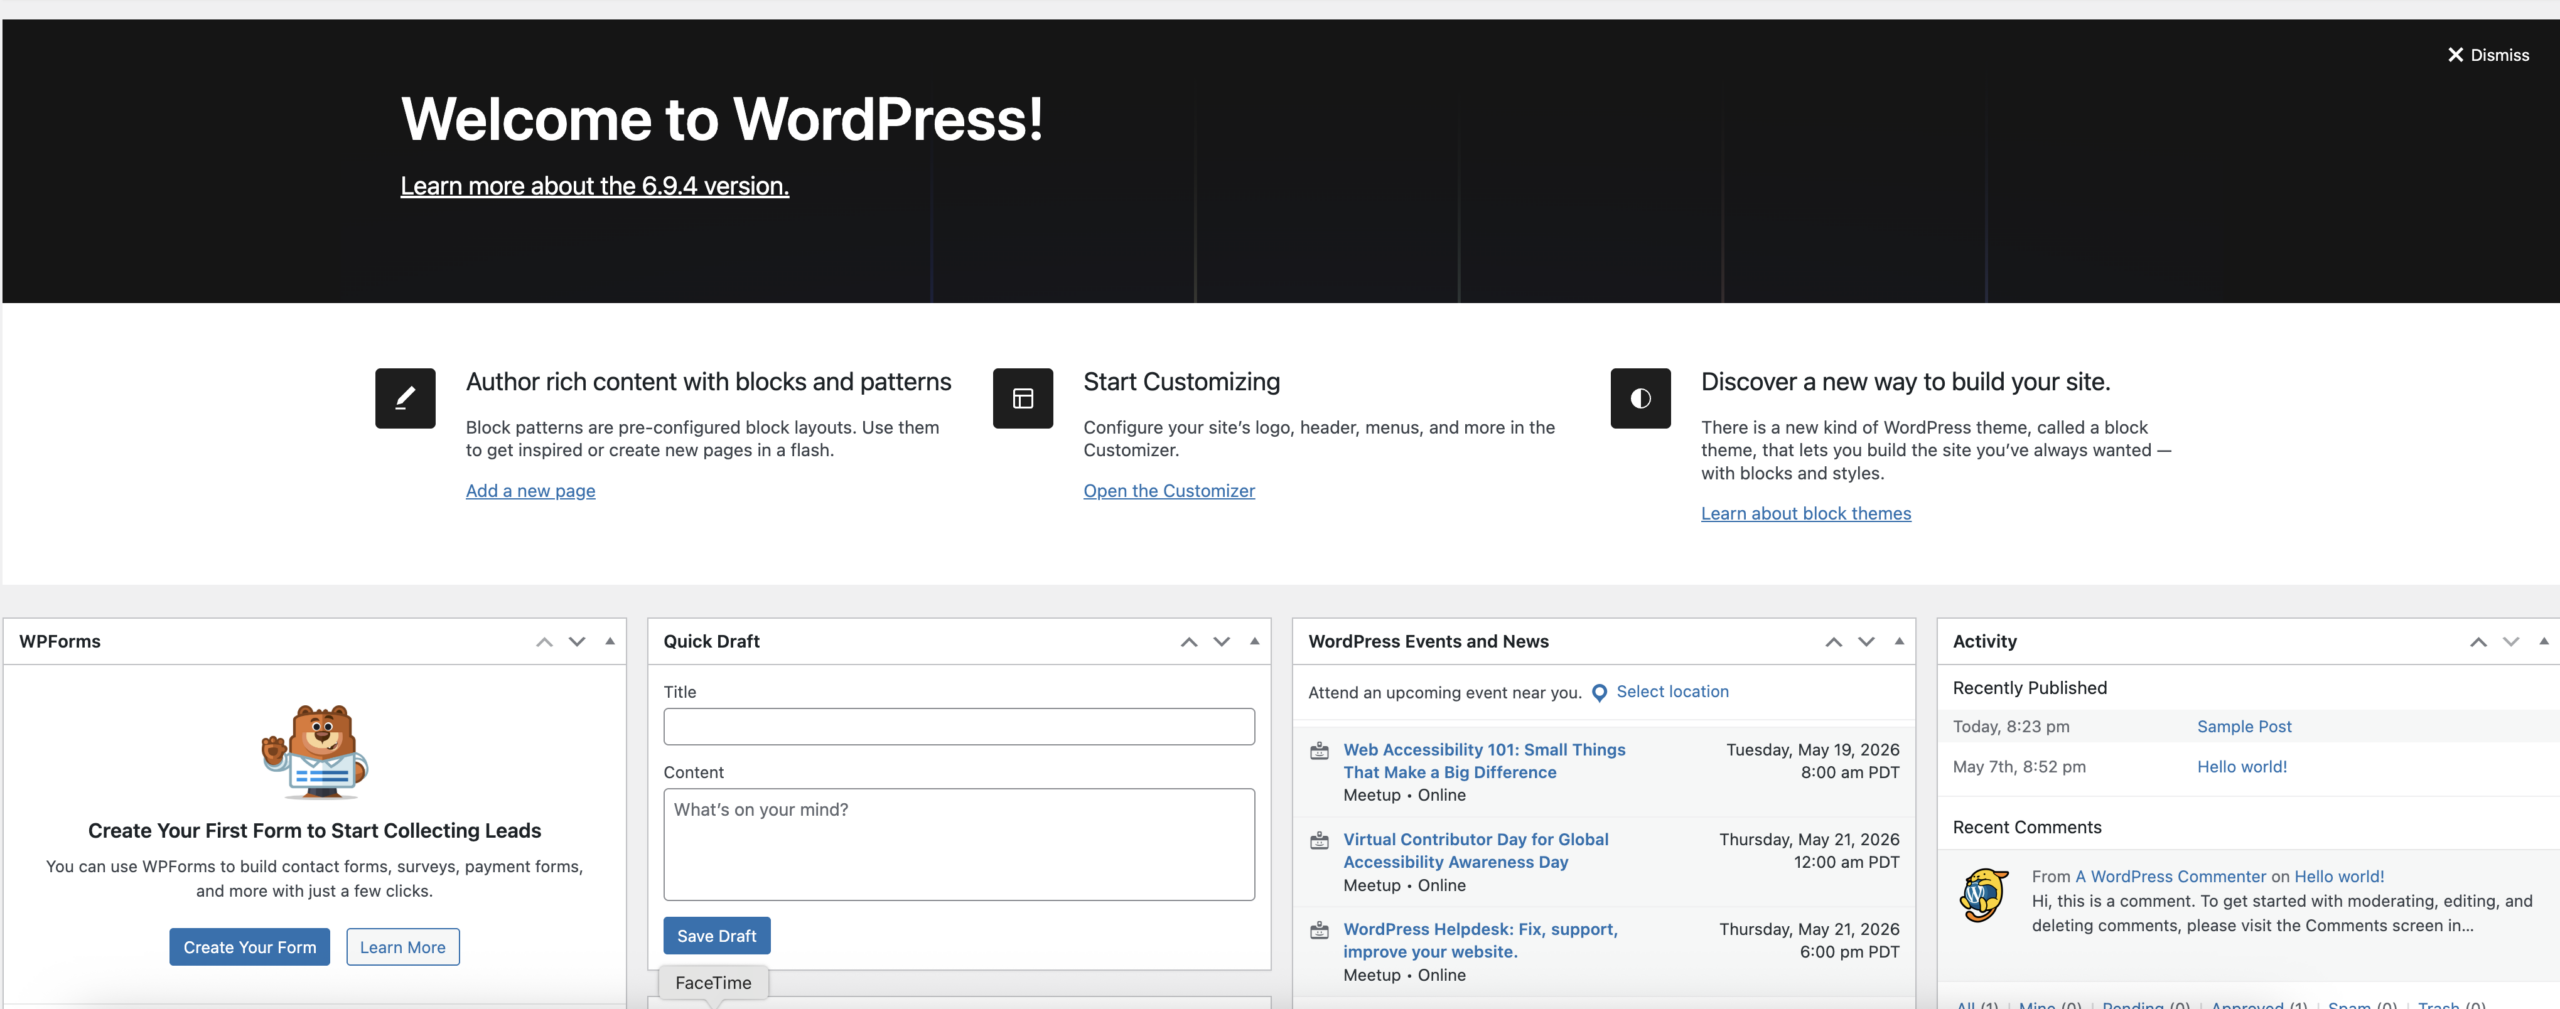
Task: Move the Activity widget down
Action: coord(2511,642)
